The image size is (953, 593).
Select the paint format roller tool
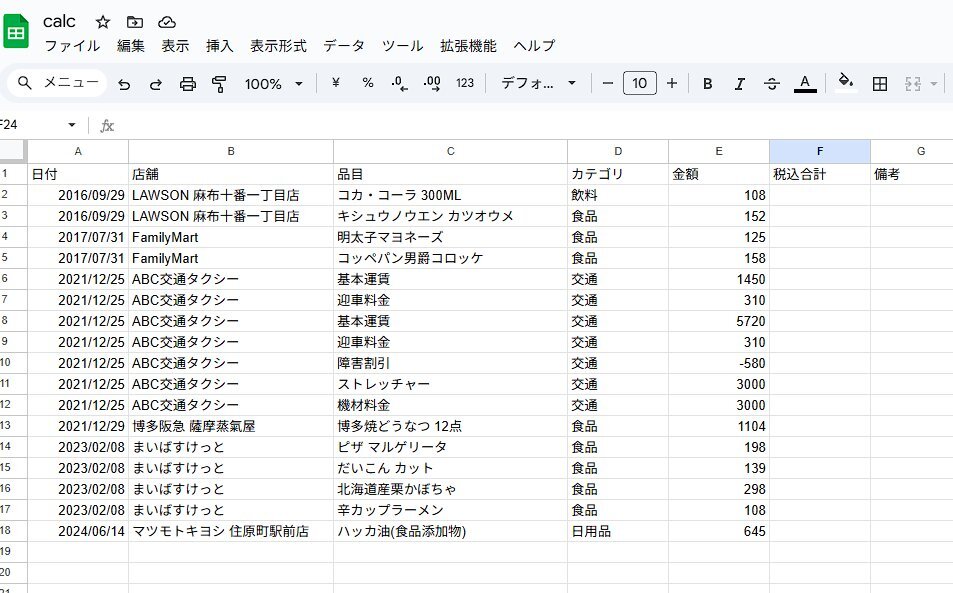coord(219,84)
